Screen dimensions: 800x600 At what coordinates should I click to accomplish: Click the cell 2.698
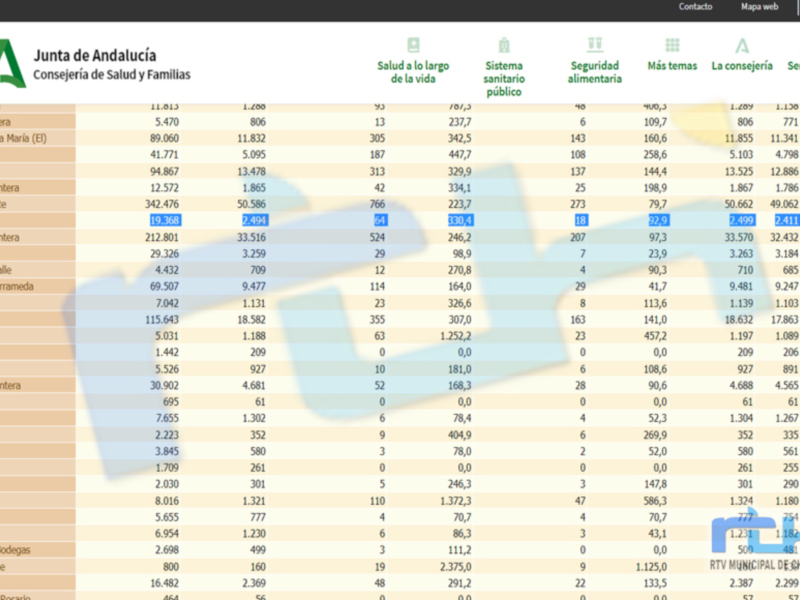coord(166,550)
